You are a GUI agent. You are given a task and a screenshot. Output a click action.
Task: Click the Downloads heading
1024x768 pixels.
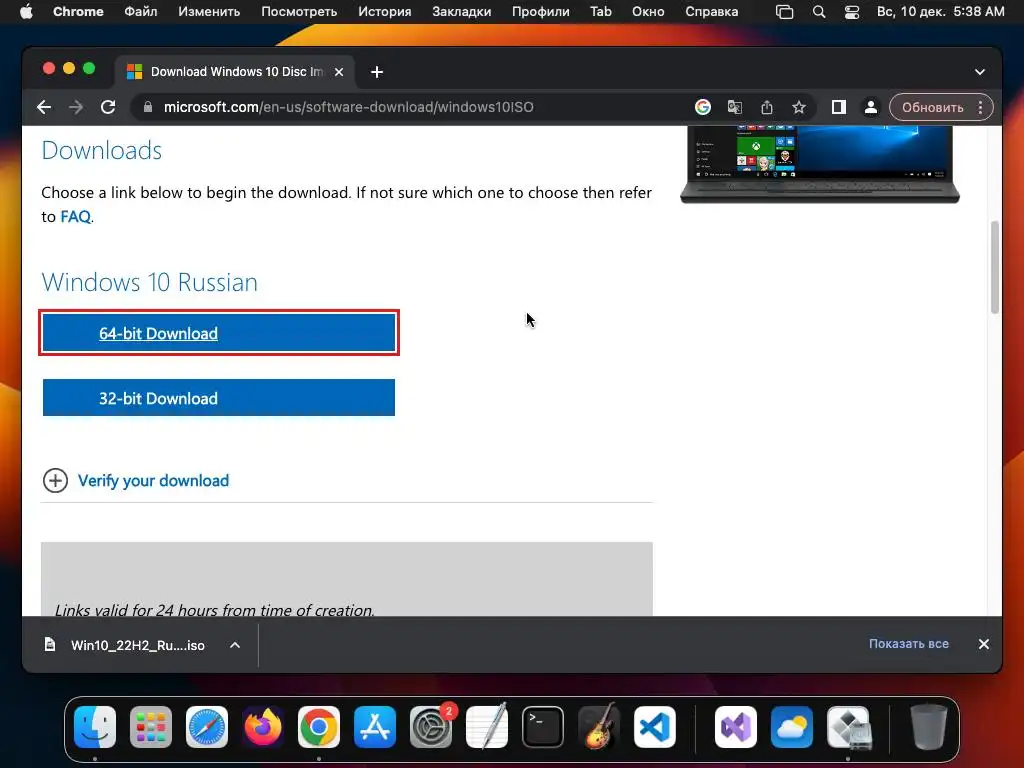click(x=102, y=150)
